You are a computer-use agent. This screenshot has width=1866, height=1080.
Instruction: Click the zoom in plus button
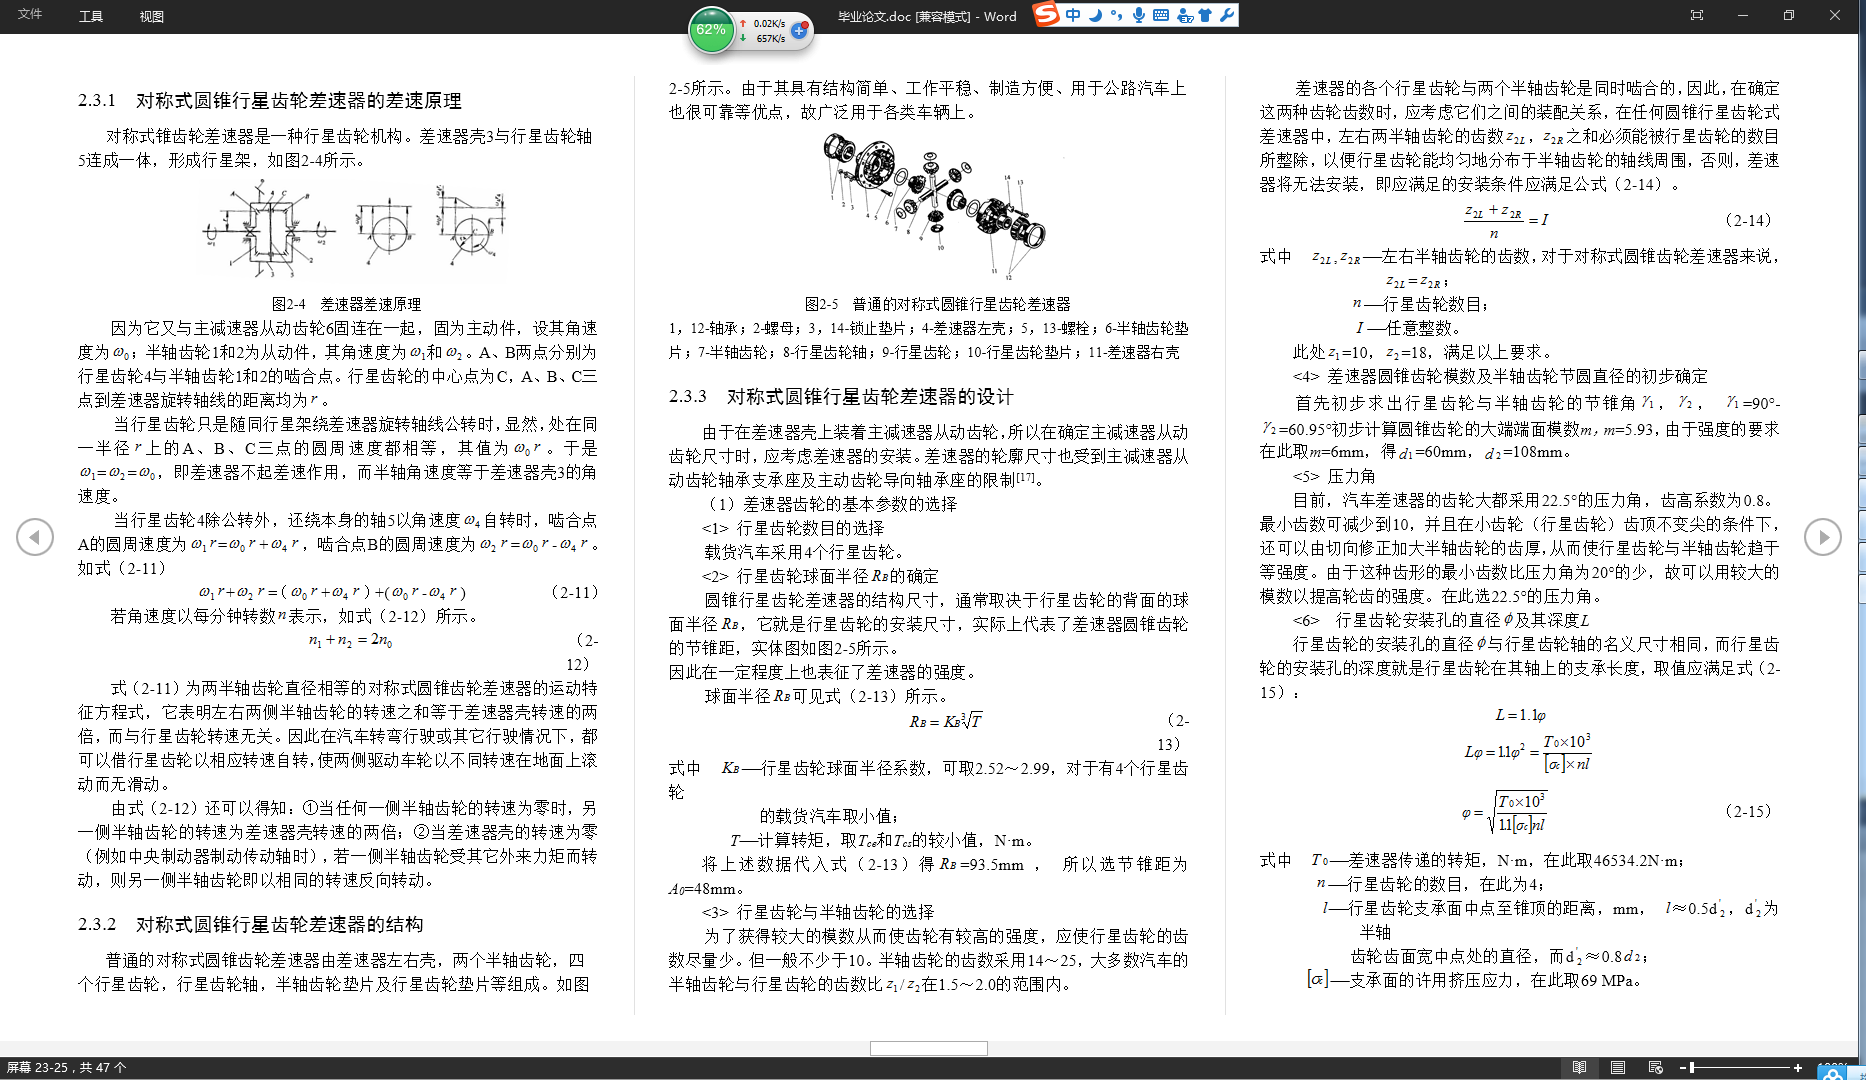click(x=1797, y=1067)
